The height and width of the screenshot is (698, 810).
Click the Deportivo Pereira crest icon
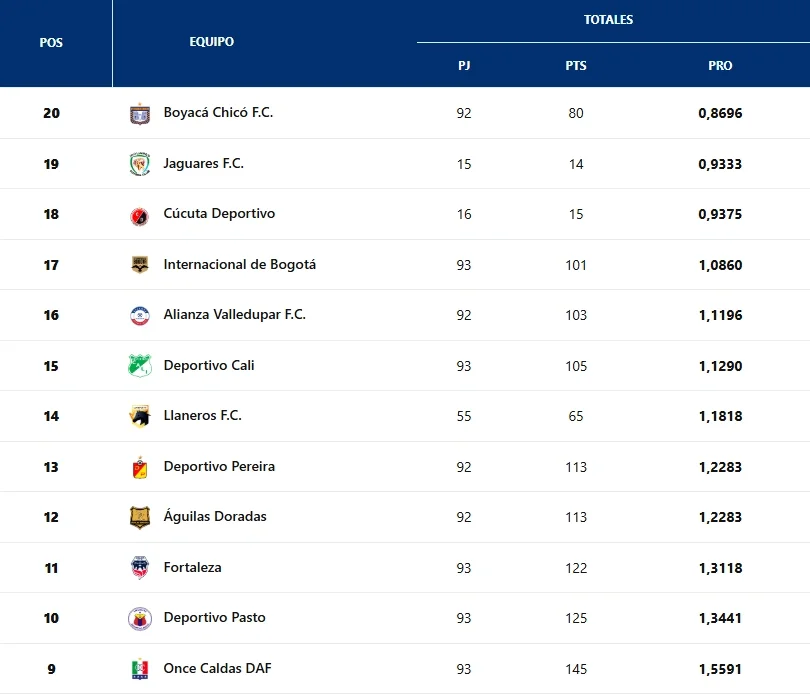tap(140, 467)
